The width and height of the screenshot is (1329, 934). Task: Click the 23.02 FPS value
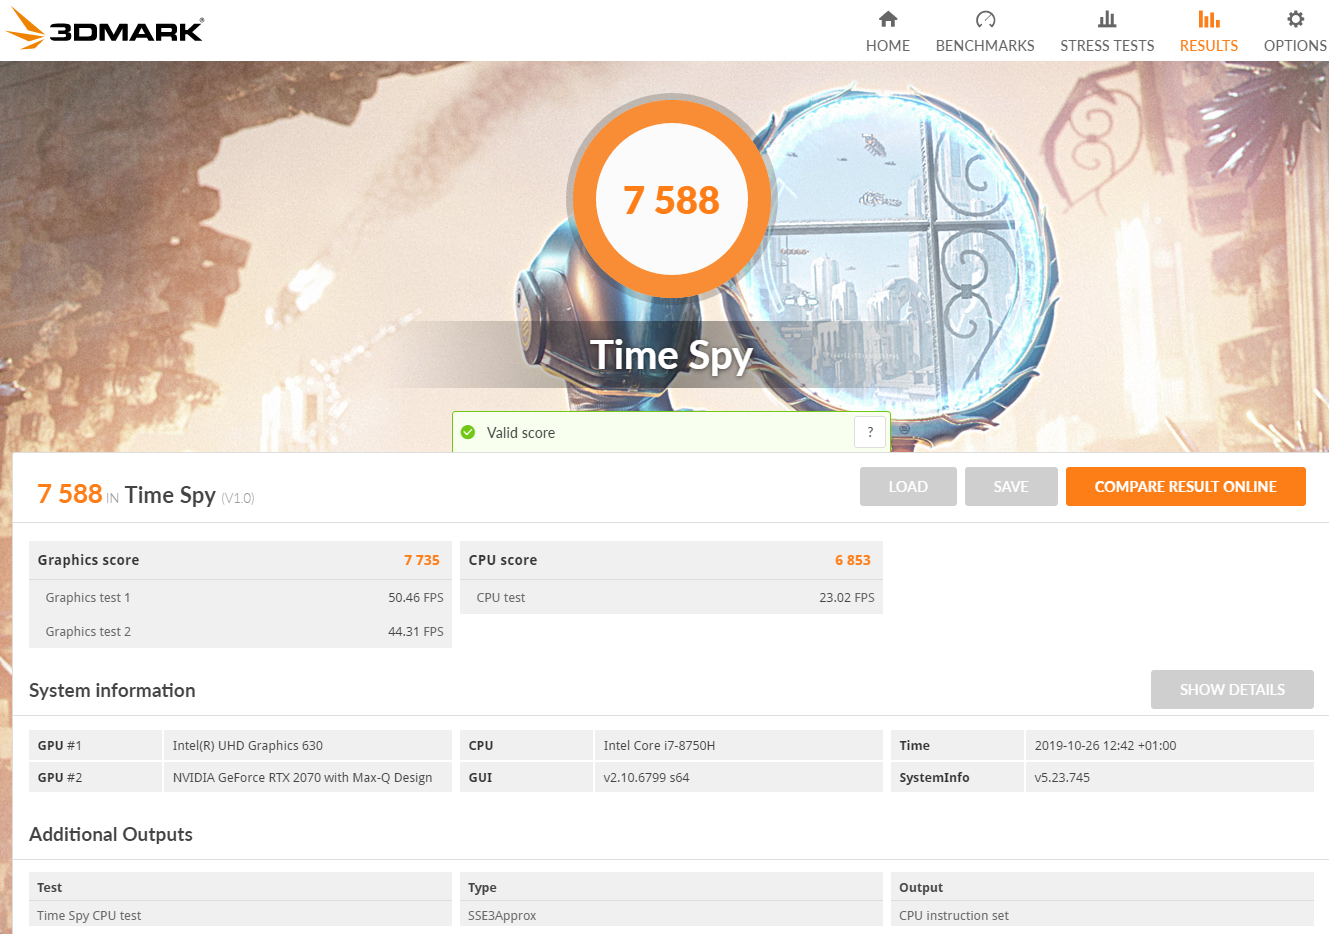[x=847, y=598]
